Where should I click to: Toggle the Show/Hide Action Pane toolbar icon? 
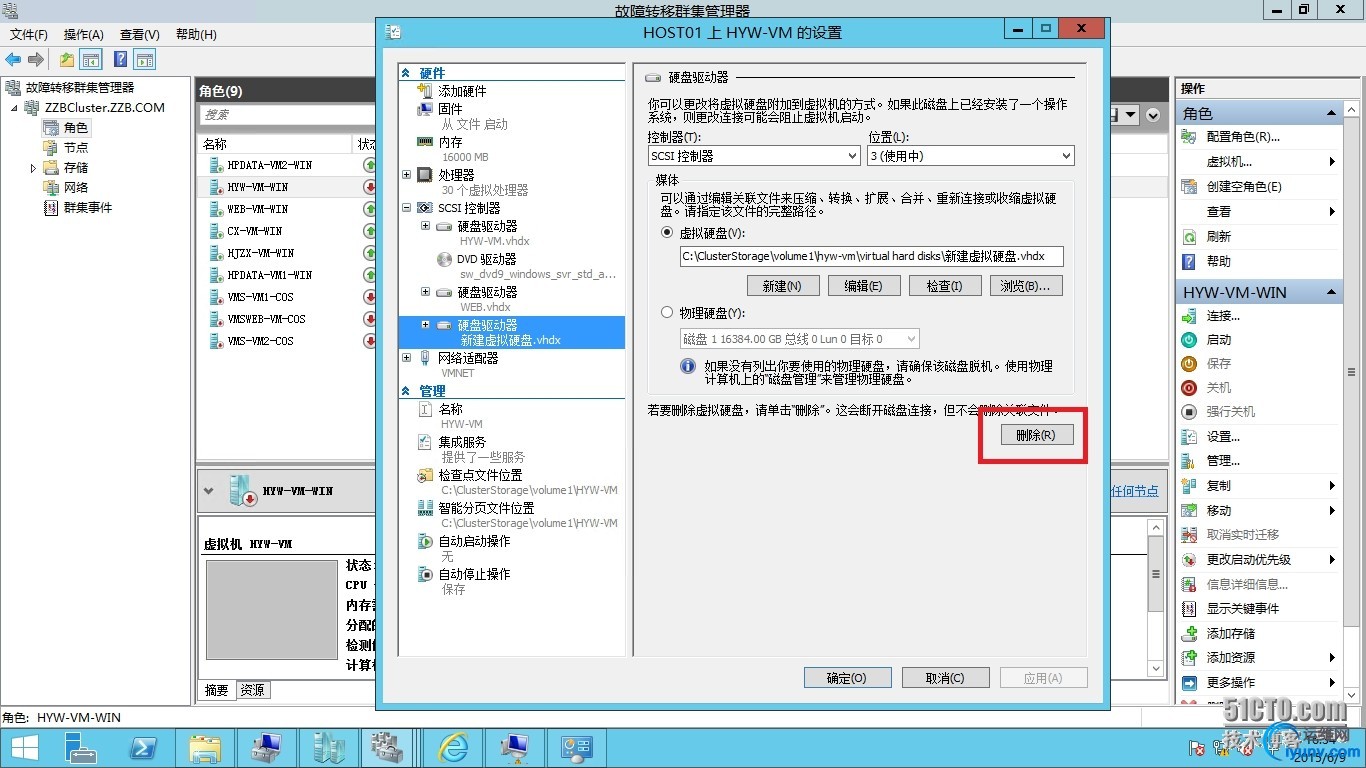[145, 60]
